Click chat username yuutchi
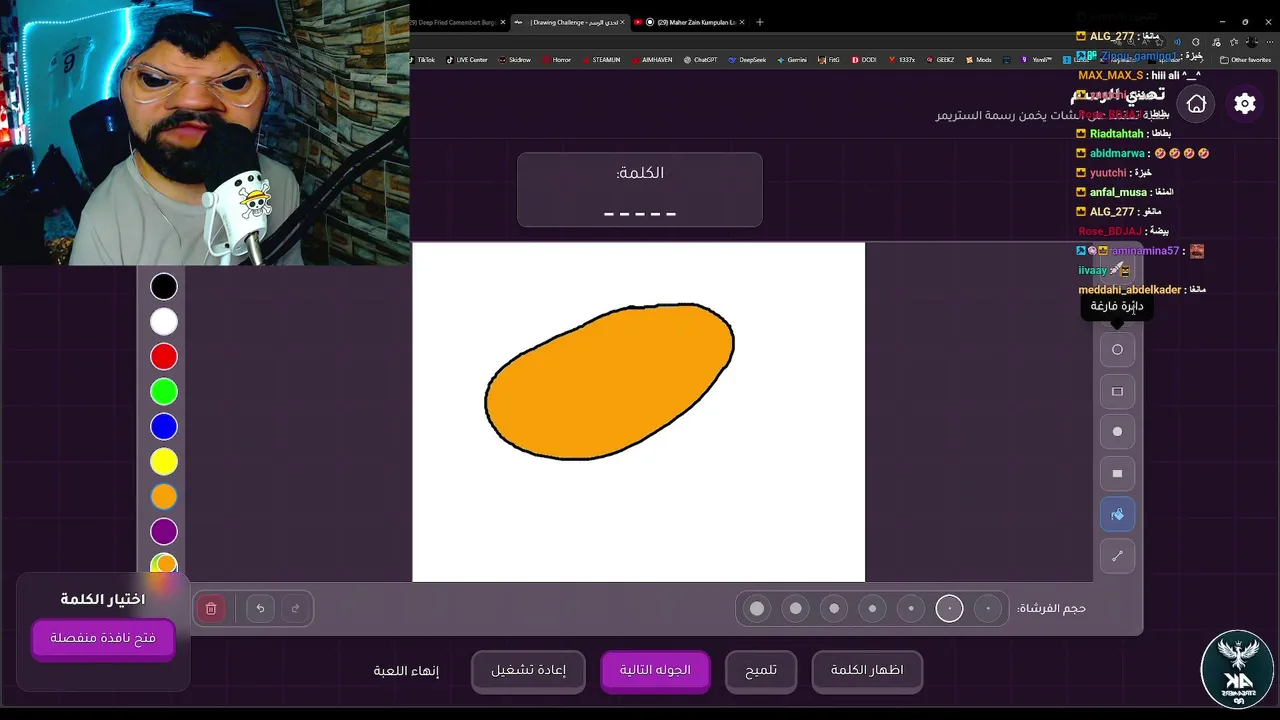 tap(1108, 173)
